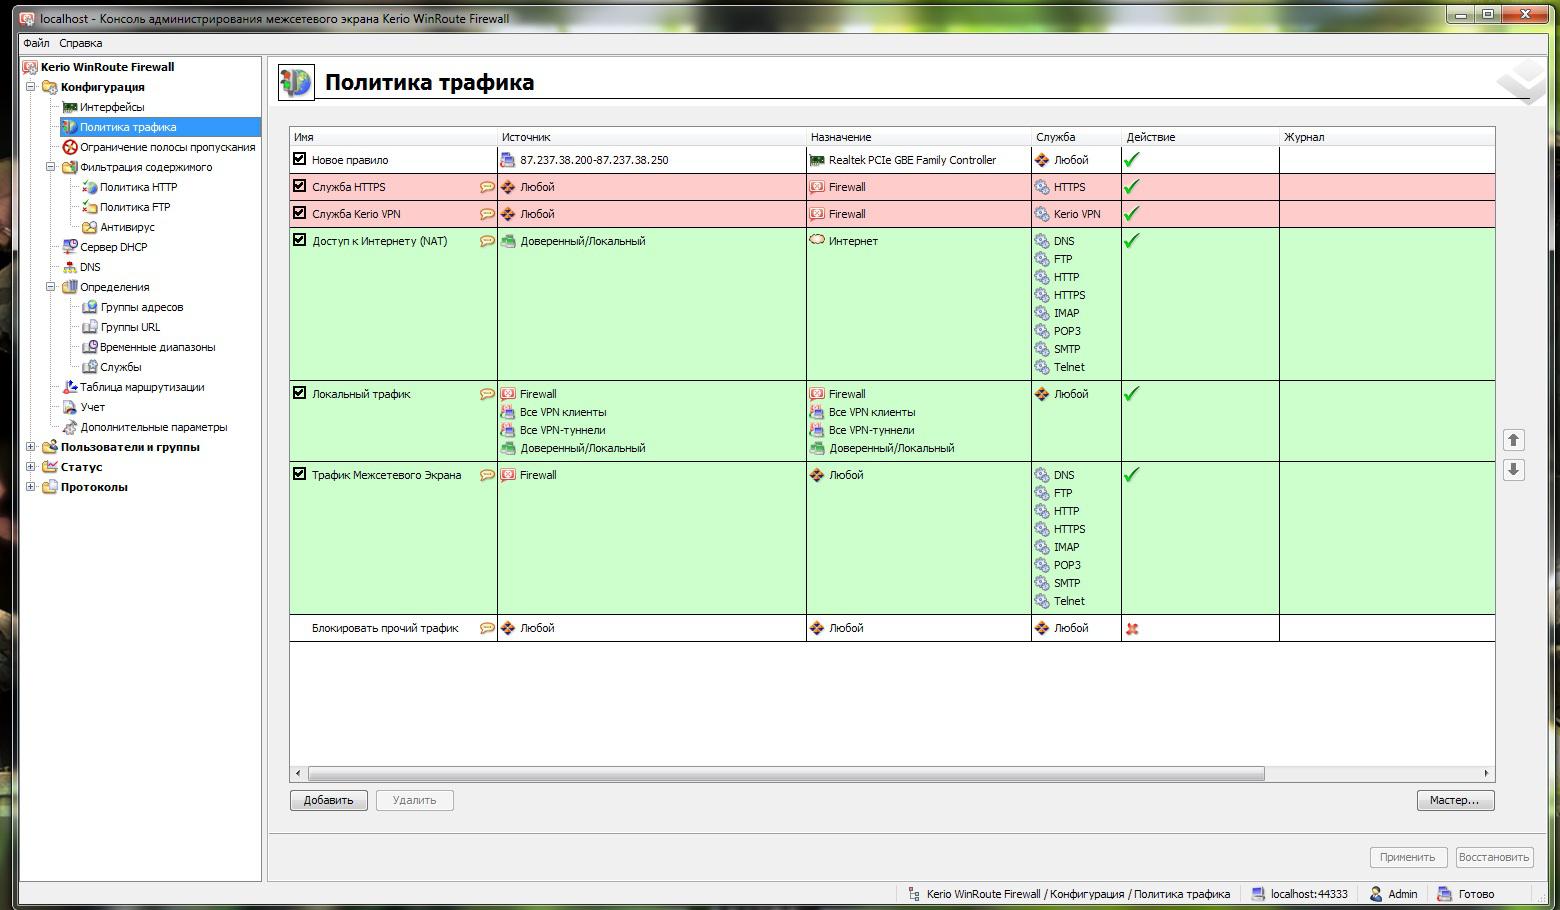This screenshot has height=910, width=1560.
Task: Click the Журнал column header
Action: pyautogui.click(x=1387, y=137)
